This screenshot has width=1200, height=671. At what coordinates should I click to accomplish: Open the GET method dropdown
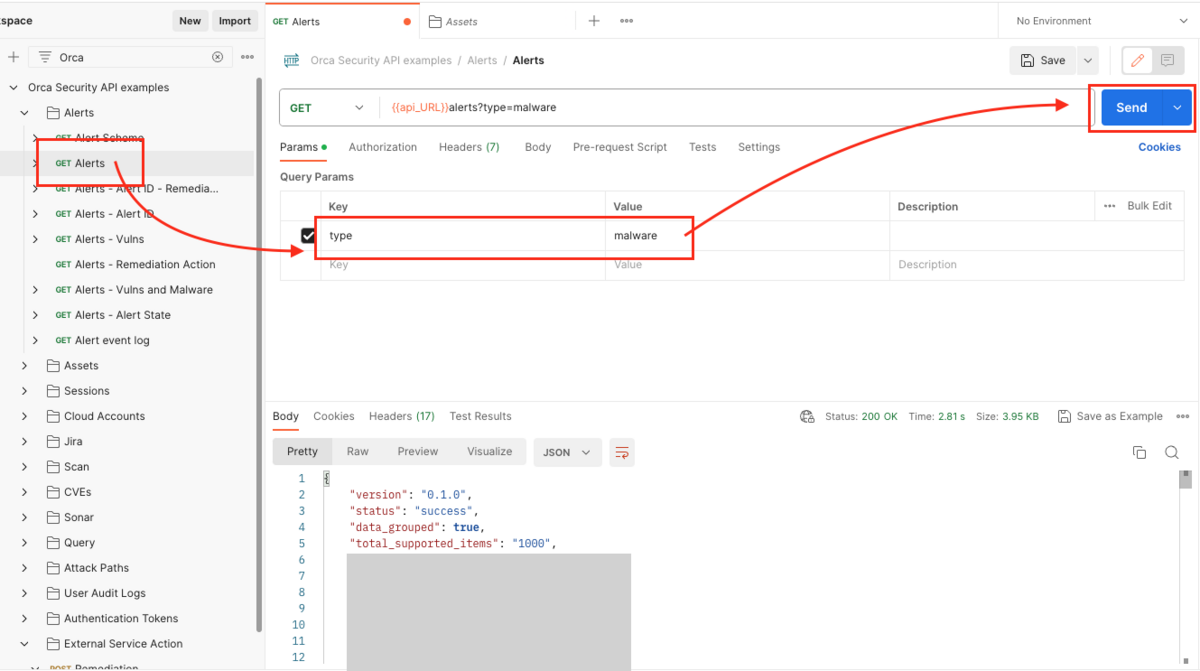point(328,108)
